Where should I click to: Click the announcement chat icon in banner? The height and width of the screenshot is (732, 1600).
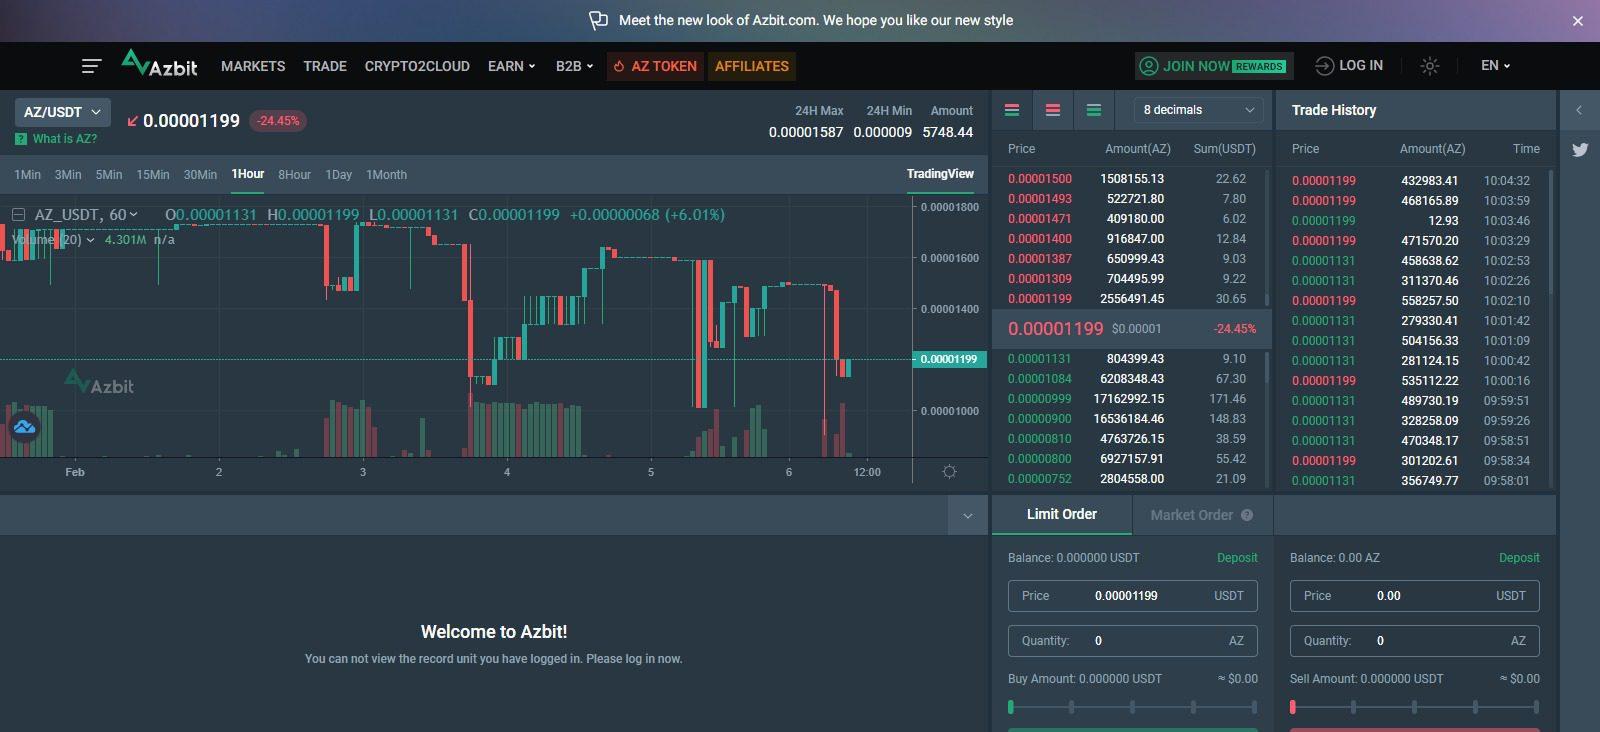[x=598, y=20]
